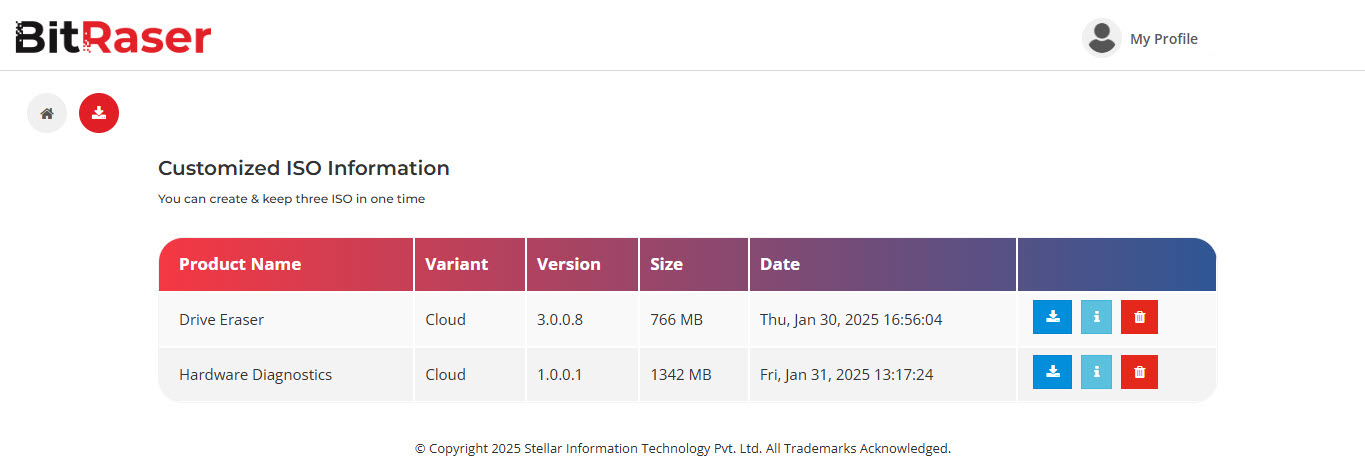Click the Version column header
1365x474 pixels.
(568, 264)
